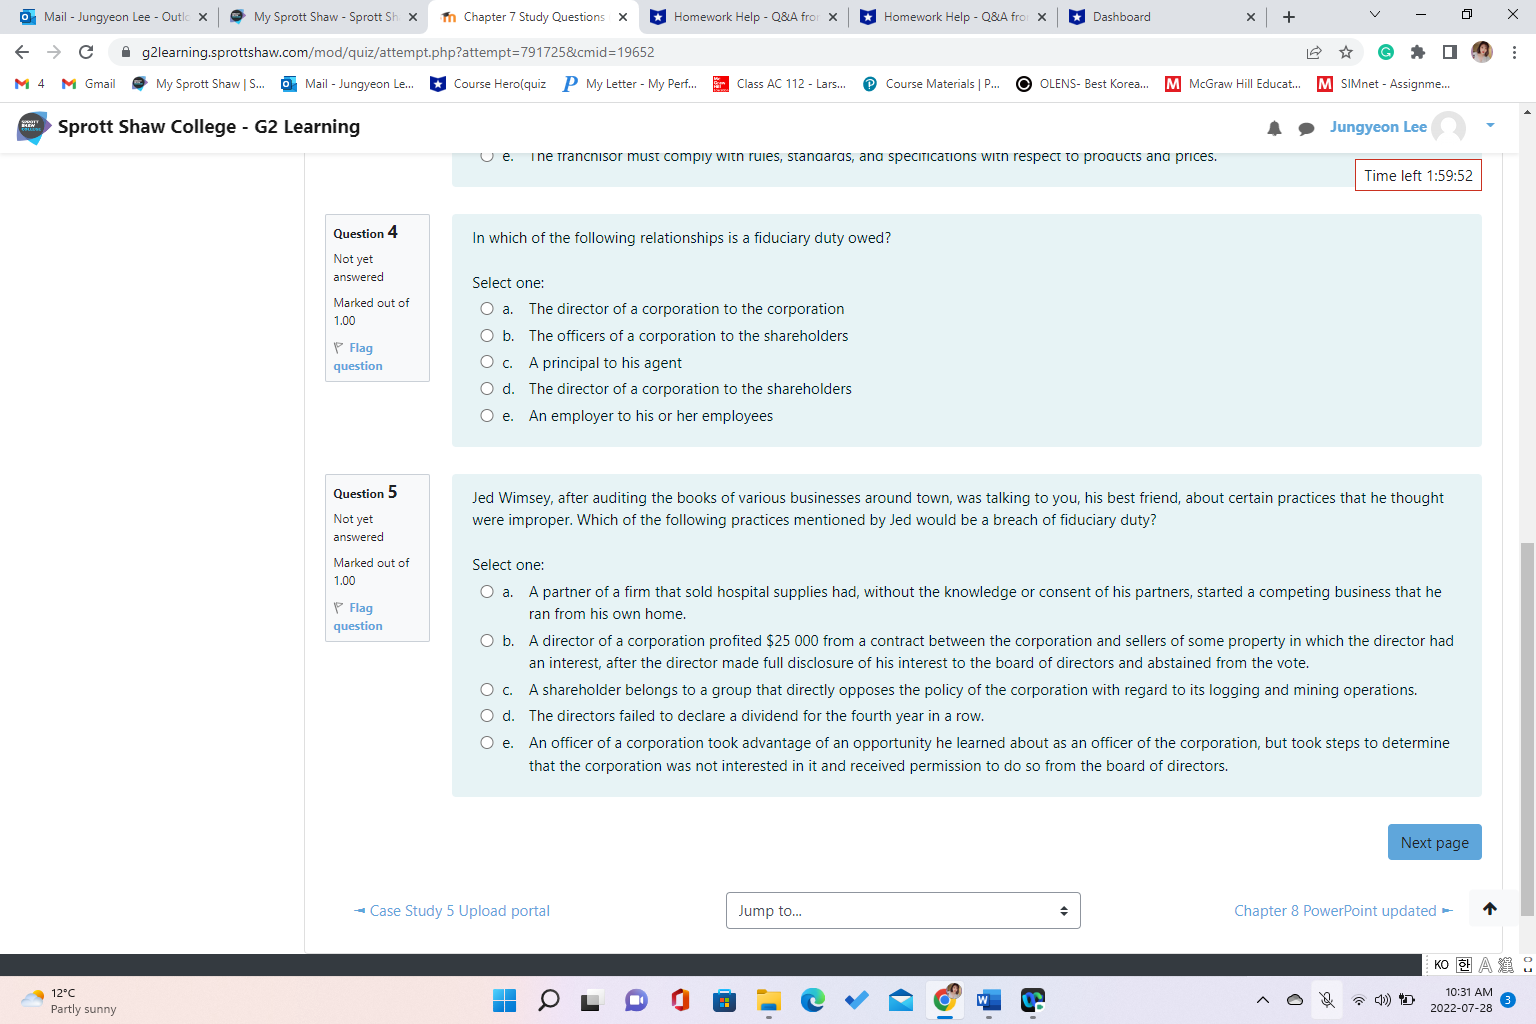This screenshot has width=1536, height=1024.
Task: Click the address bar URL field
Action: [x=700, y=52]
